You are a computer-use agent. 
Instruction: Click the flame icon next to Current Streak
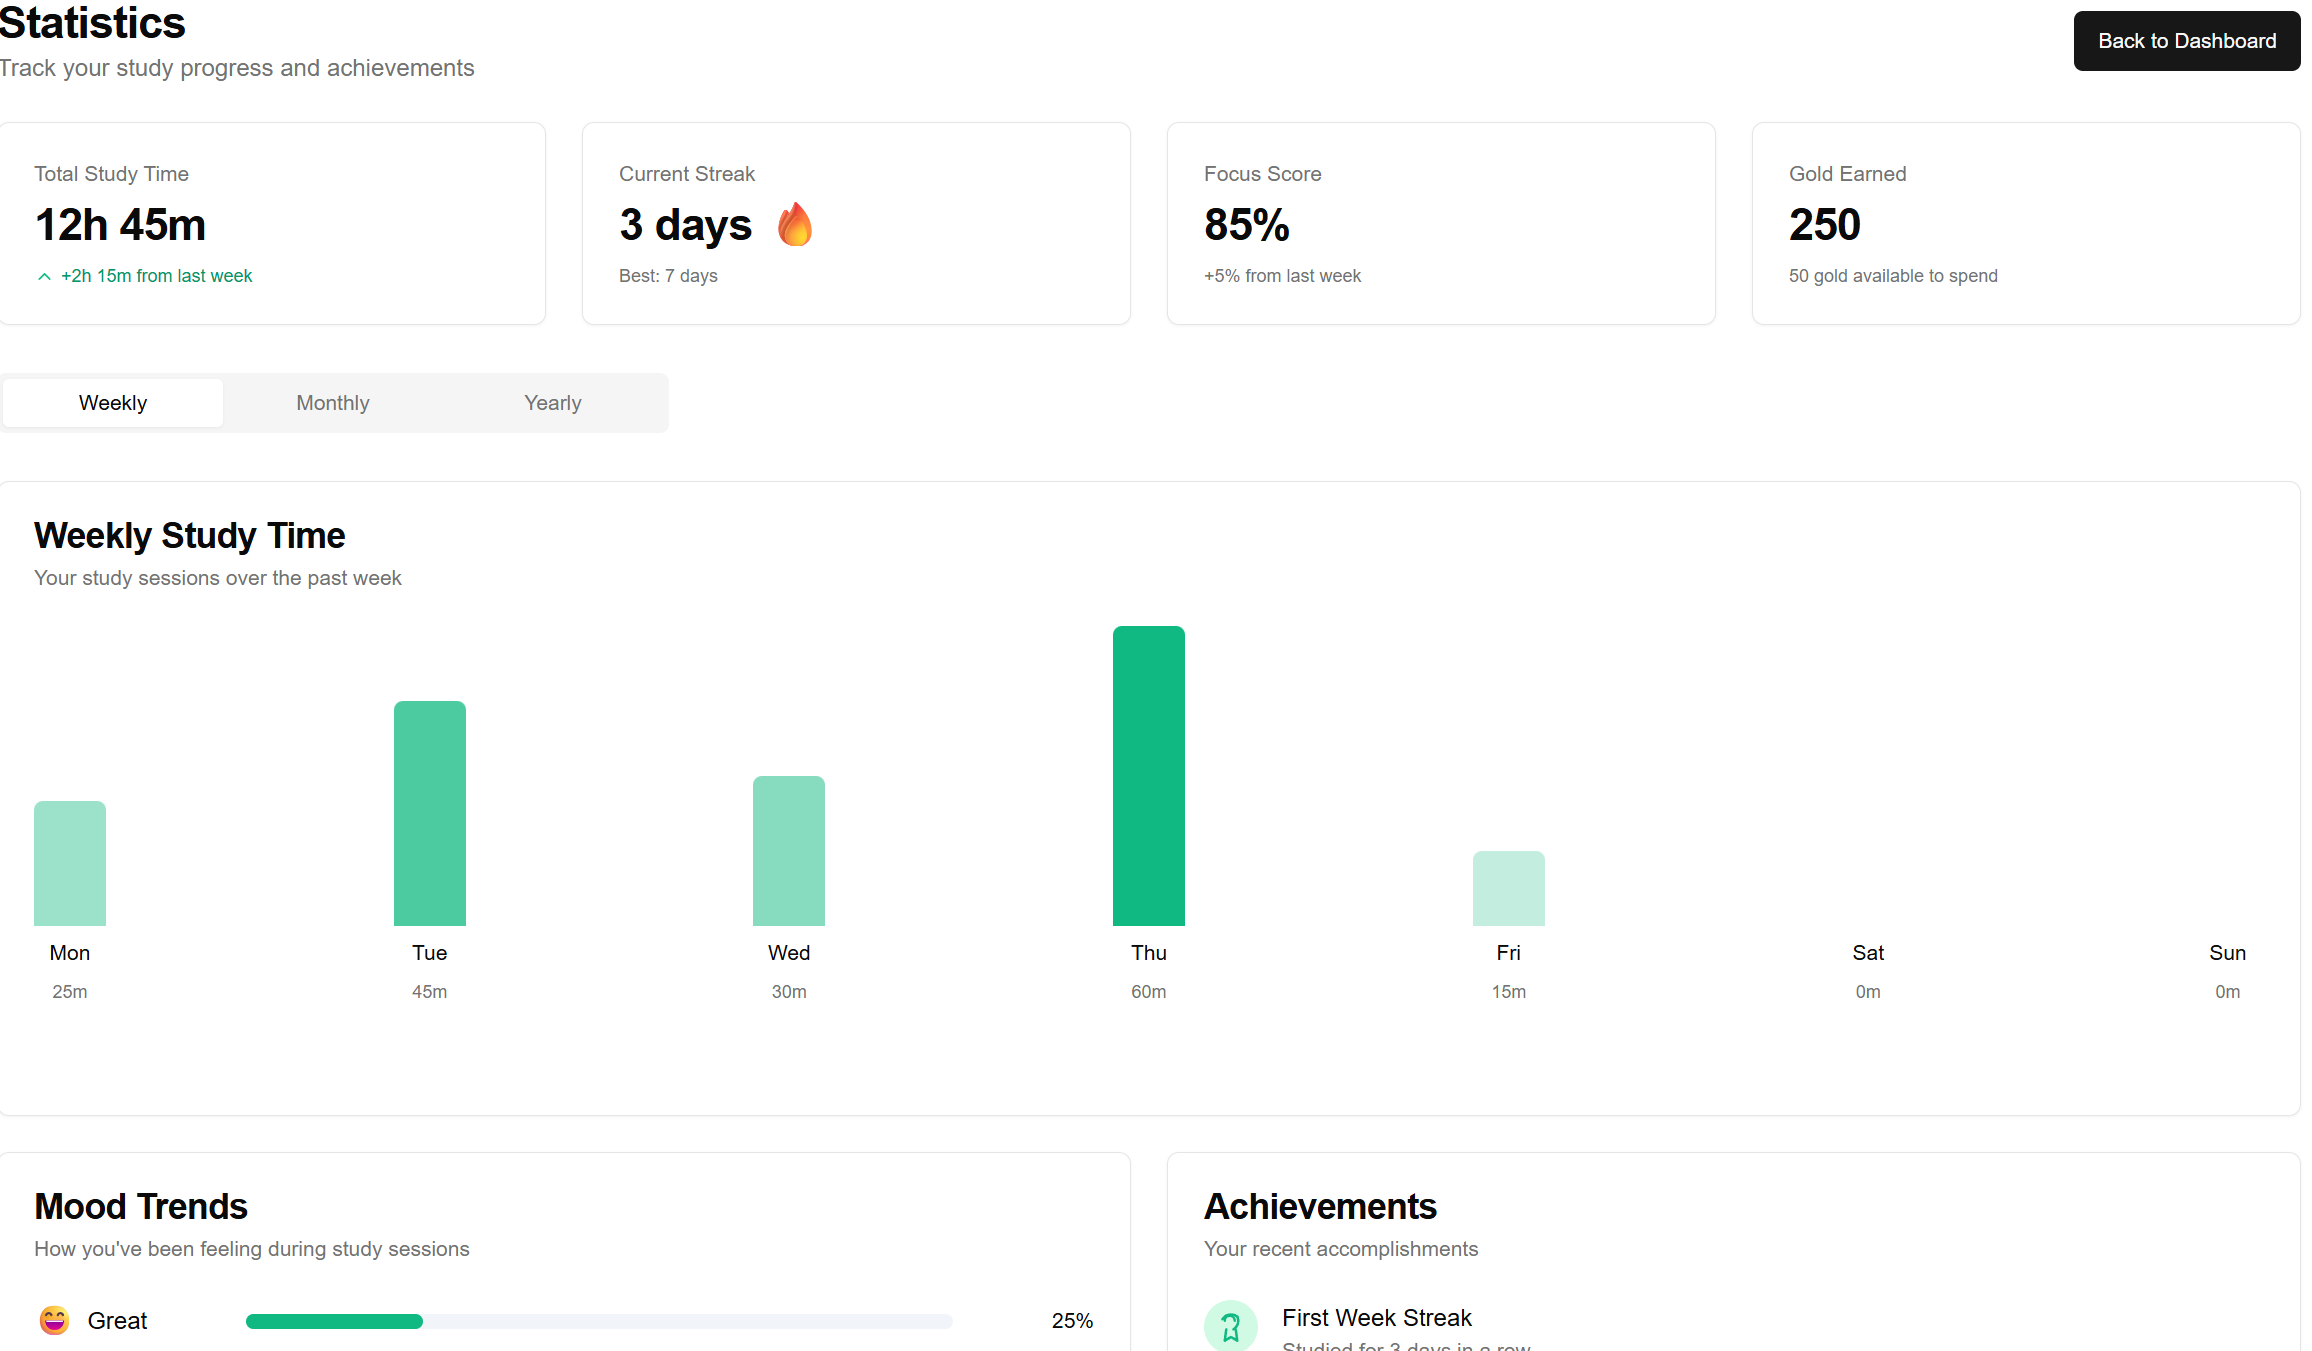click(794, 224)
